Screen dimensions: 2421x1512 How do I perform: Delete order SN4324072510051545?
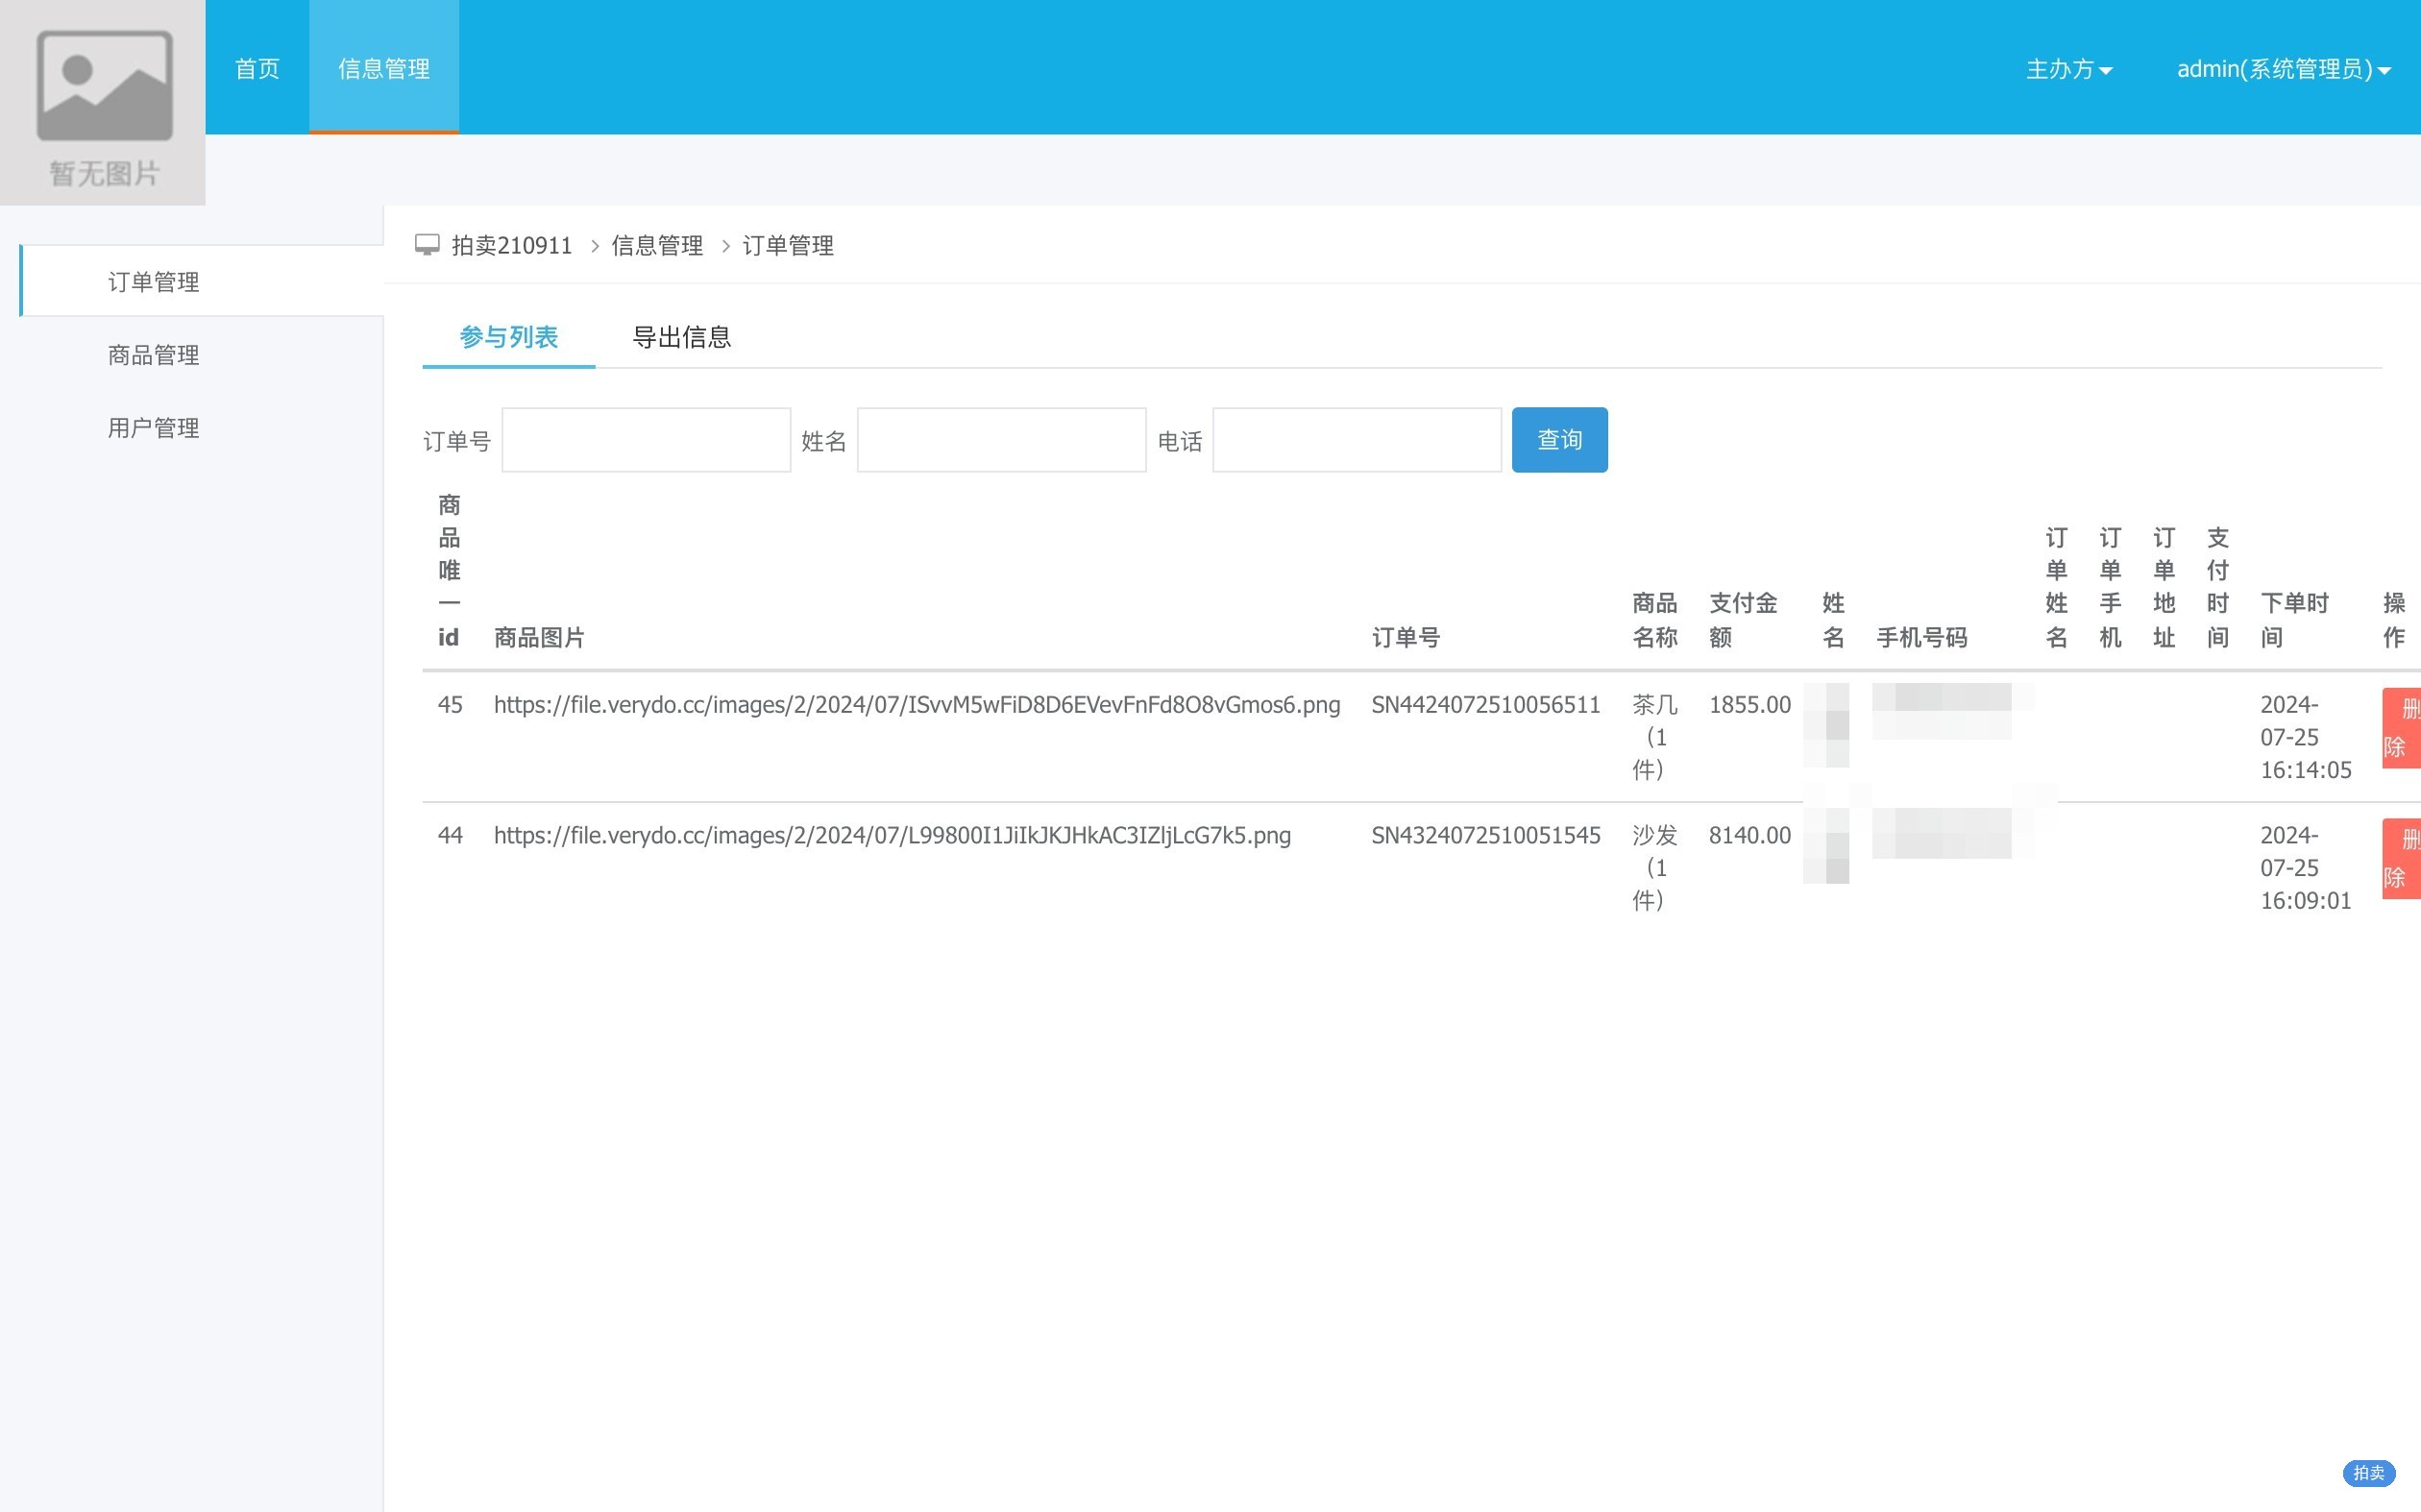[x=2402, y=858]
